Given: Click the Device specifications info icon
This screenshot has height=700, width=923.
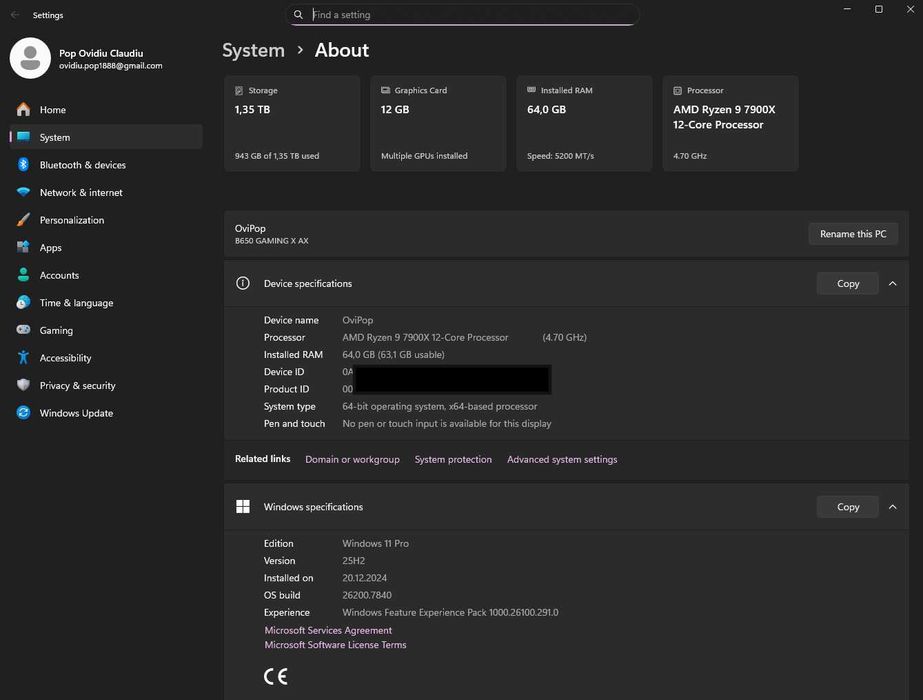Looking at the screenshot, I should (243, 283).
